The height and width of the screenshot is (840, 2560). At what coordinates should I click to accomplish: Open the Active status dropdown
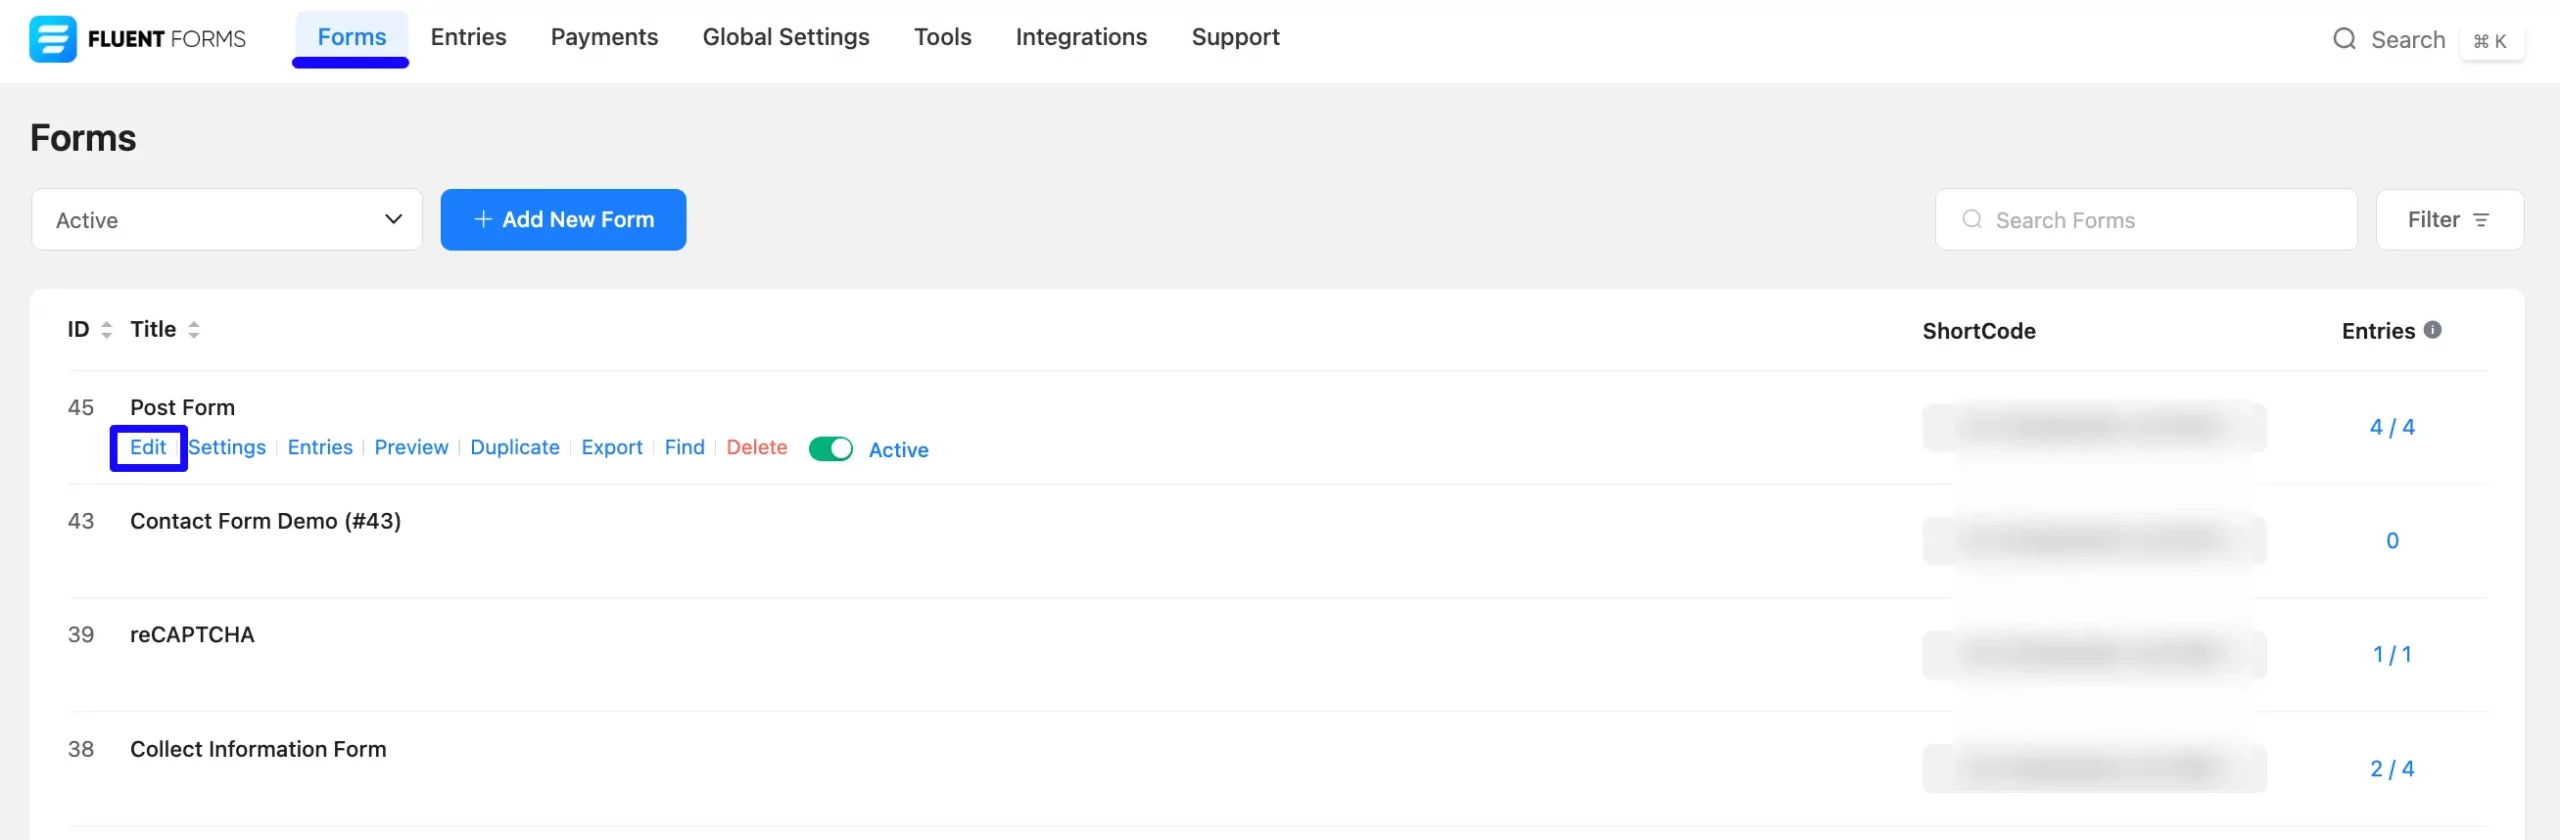click(x=227, y=220)
